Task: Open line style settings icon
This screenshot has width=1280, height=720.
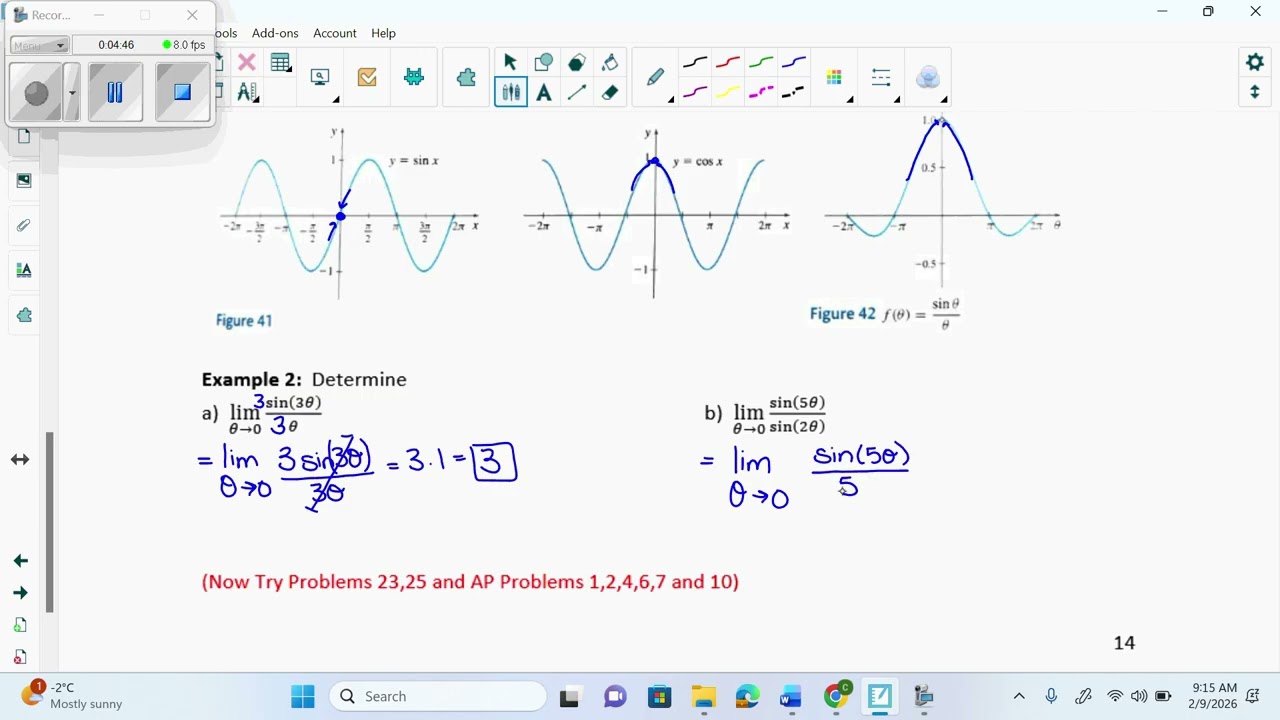Action: [881, 77]
